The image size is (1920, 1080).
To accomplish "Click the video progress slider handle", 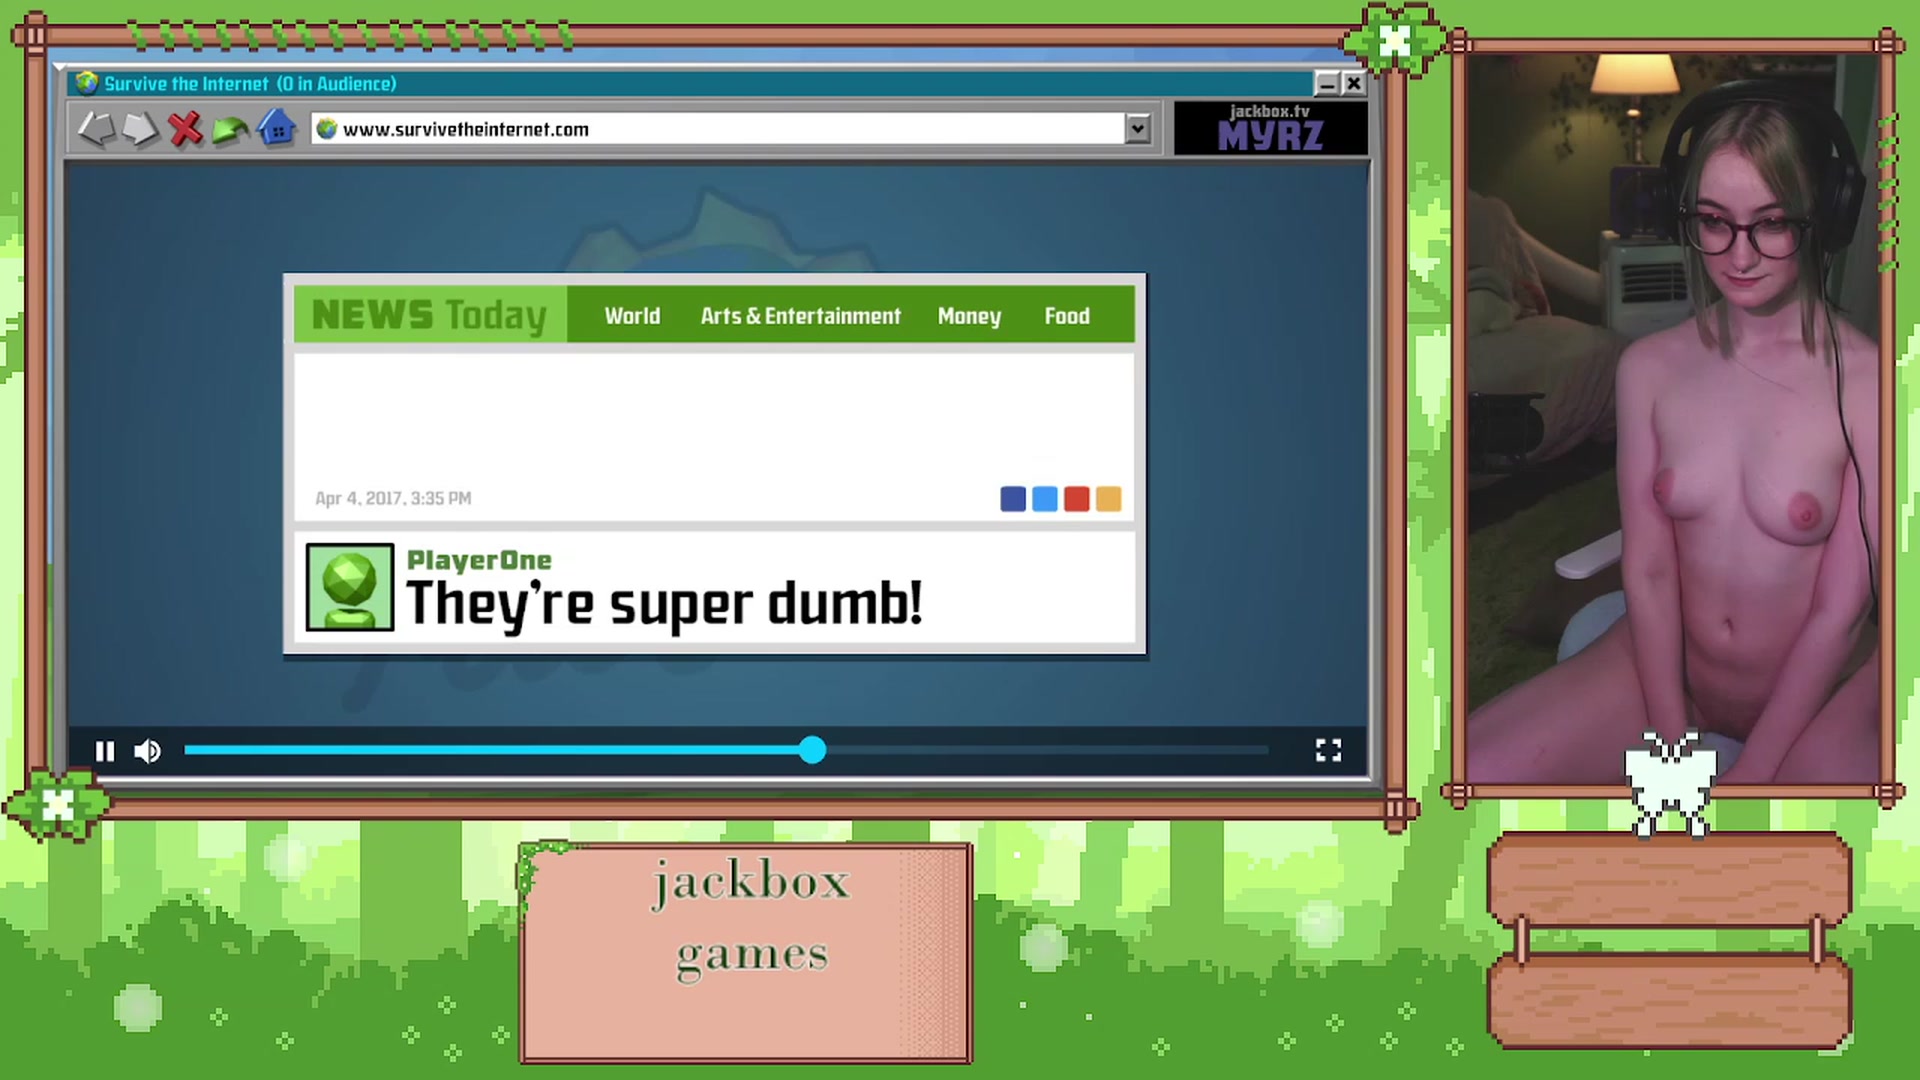I will pyautogui.click(x=812, y=750).
